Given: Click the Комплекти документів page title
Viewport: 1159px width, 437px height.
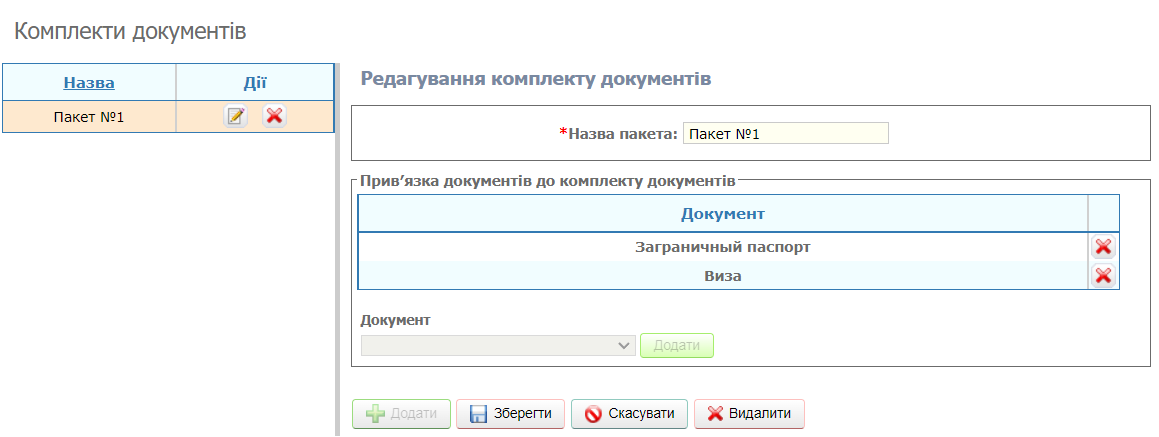Looking at the screenshot, I should coord(130,31).
